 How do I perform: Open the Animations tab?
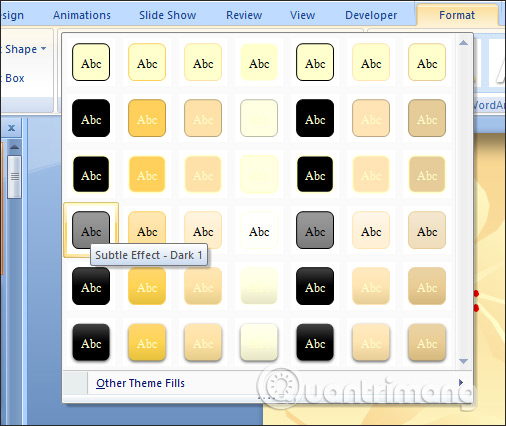coord(82,15)
